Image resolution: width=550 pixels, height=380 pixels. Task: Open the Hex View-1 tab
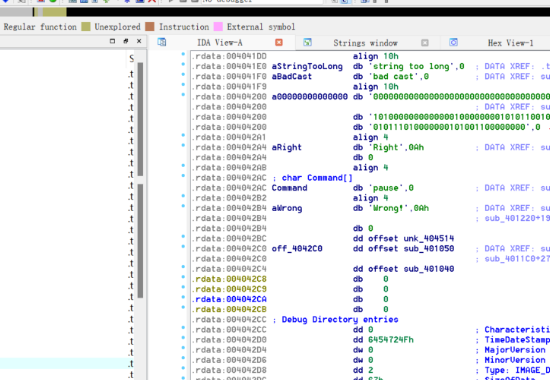510,43
